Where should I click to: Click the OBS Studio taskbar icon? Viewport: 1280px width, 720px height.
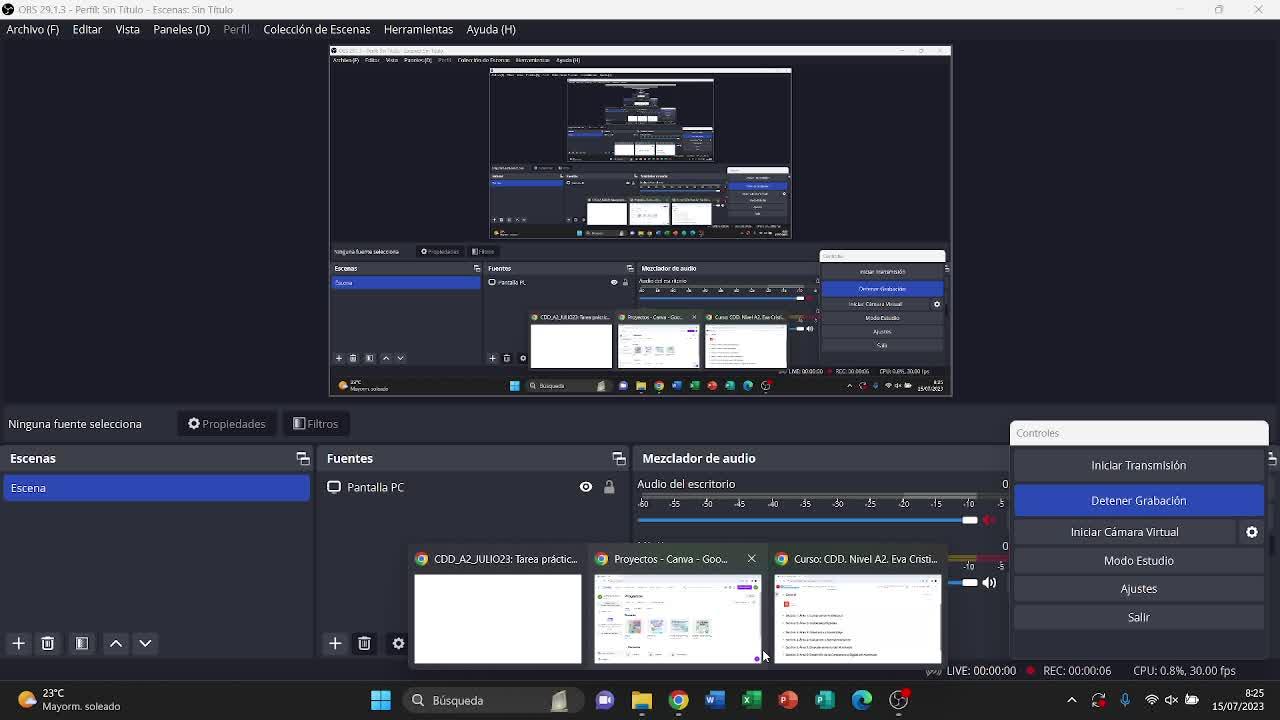coord(899,700)
